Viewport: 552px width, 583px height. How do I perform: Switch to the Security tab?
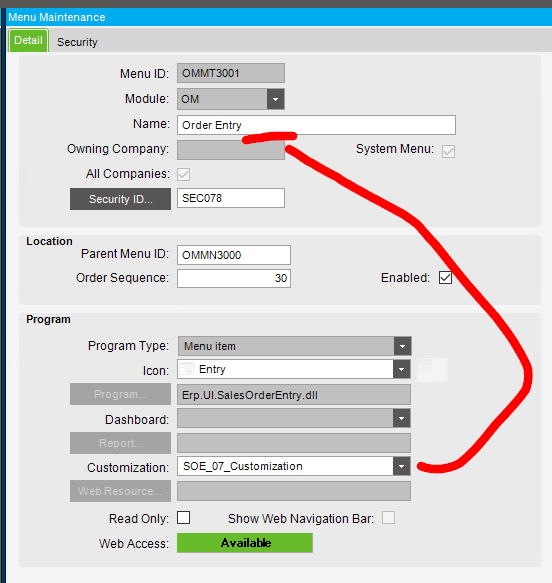coord(77,42)
